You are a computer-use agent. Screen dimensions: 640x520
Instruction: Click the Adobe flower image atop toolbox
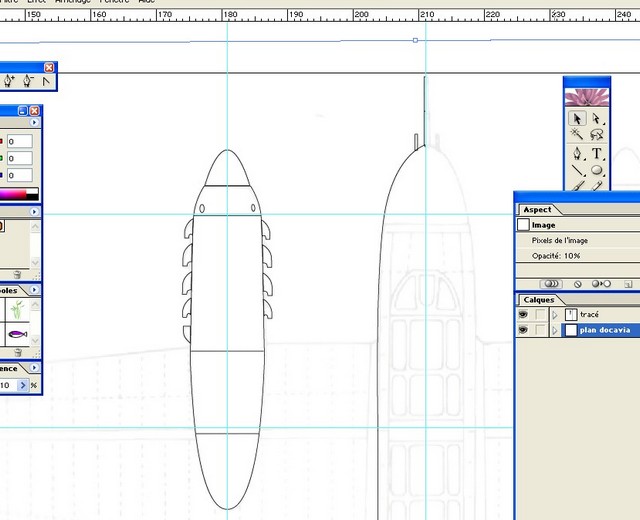(x=587, y=98)
